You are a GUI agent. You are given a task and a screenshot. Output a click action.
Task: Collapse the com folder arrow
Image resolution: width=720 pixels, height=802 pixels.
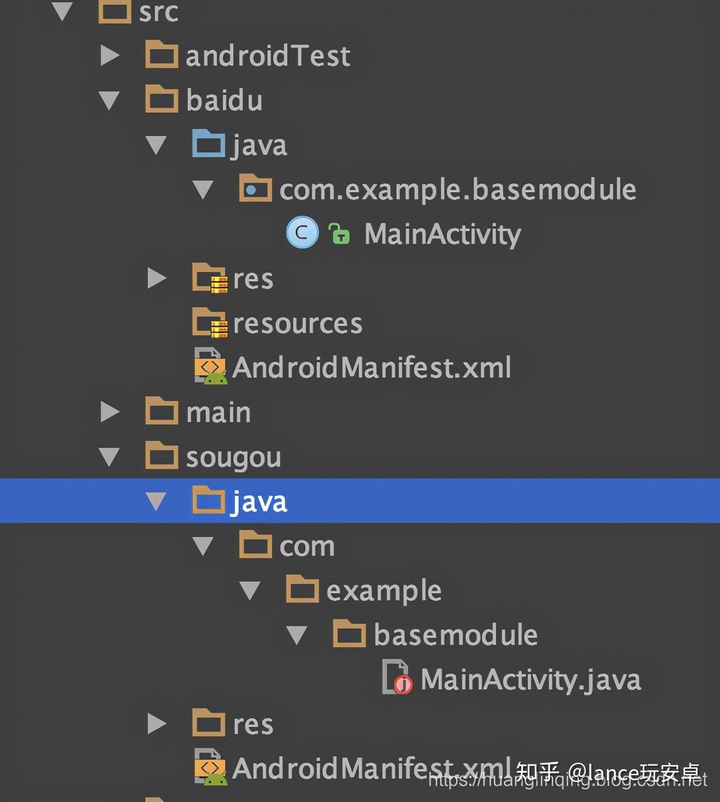coord(203,546)
